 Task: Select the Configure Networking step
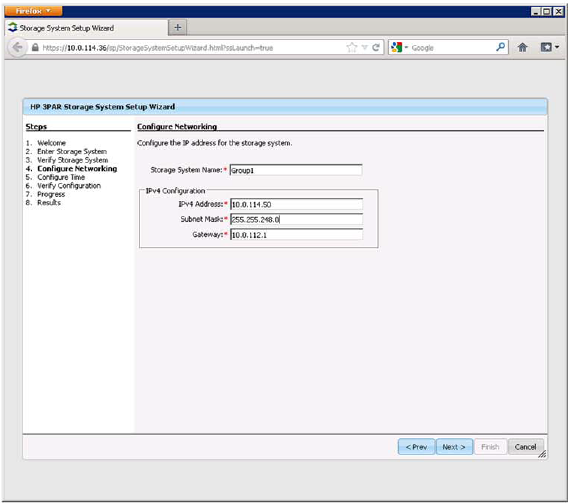[77, 168]
